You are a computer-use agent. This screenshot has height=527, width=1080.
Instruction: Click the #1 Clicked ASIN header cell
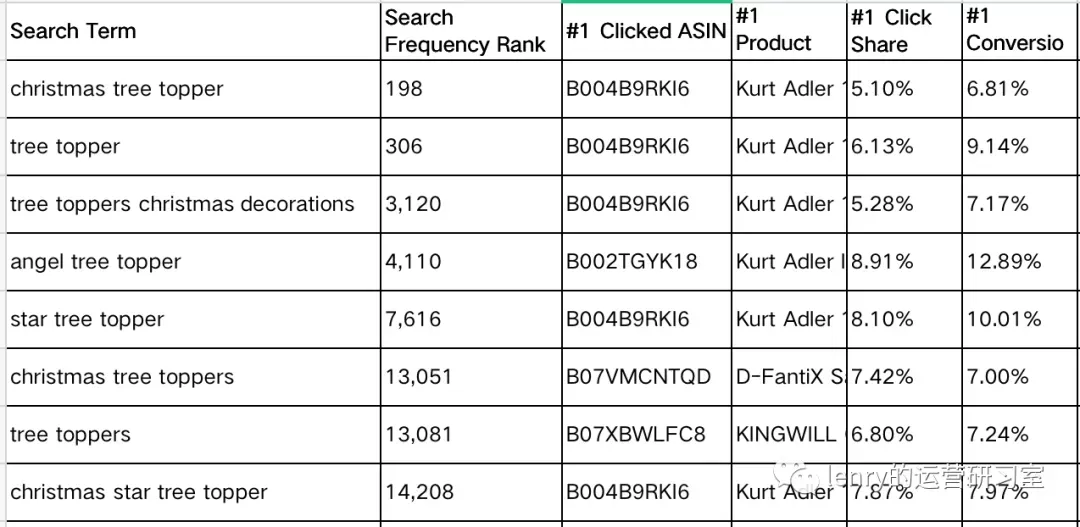(647, 32)
